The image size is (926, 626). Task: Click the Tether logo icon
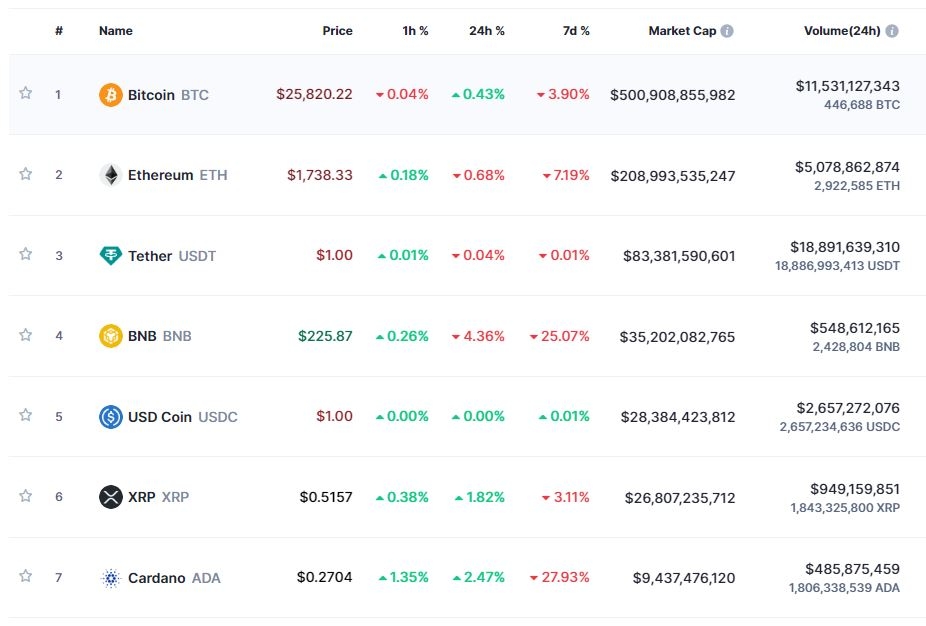coord(111,256)
